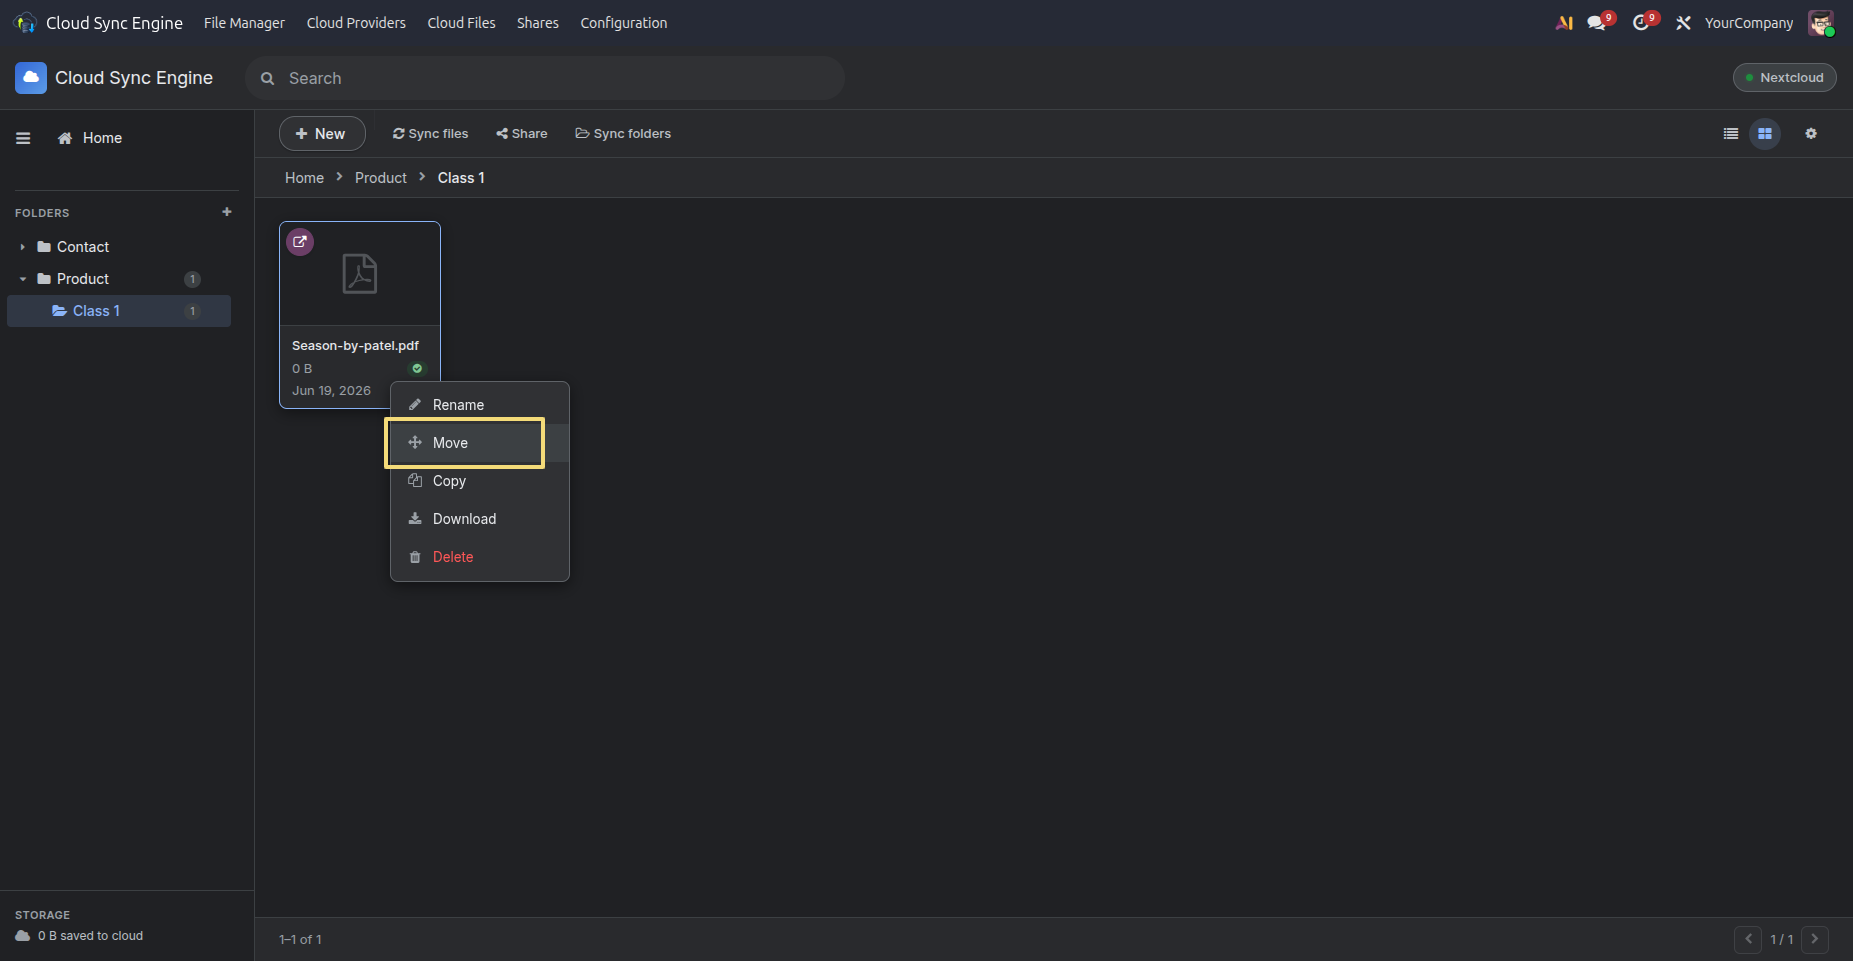The height and width of the screenshot is (961, 1853).
Task: Open the settings gear in the toolbar
Action: coord(1811,134)
